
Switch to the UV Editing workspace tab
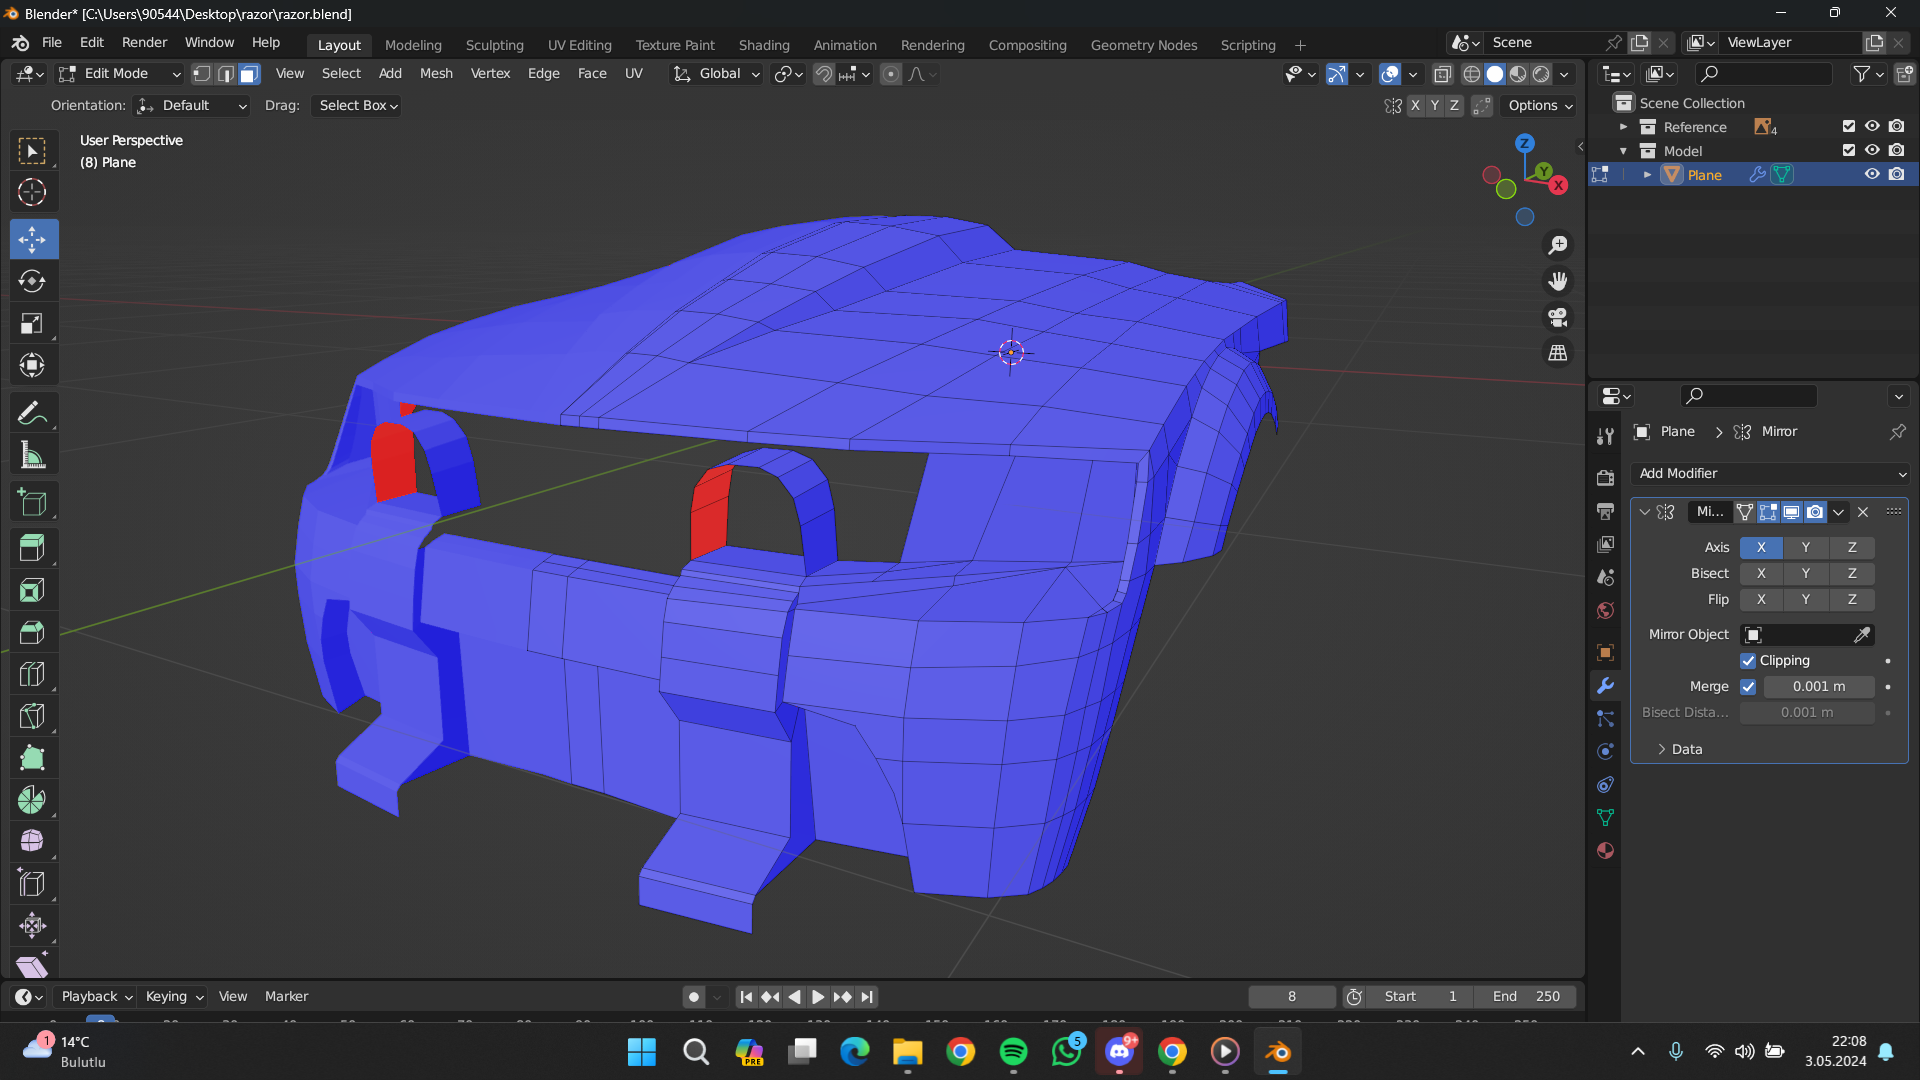pyautogui.click(x=579, y=45)
